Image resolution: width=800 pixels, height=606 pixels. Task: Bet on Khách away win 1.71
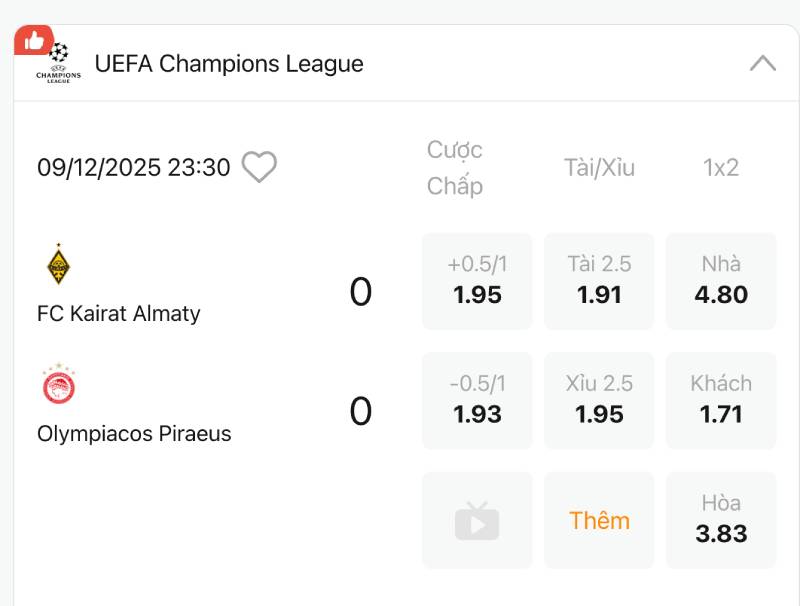click(x=721, y=400)
